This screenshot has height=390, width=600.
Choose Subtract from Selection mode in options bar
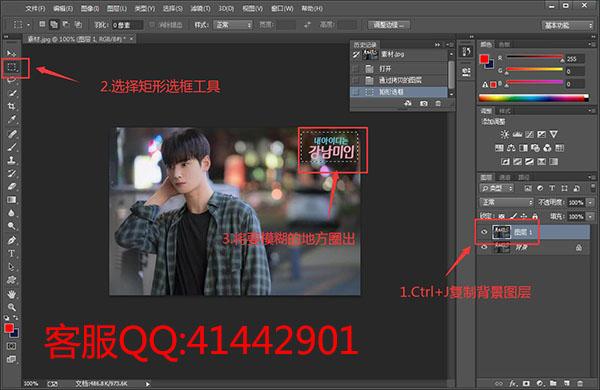click(66, 24)
